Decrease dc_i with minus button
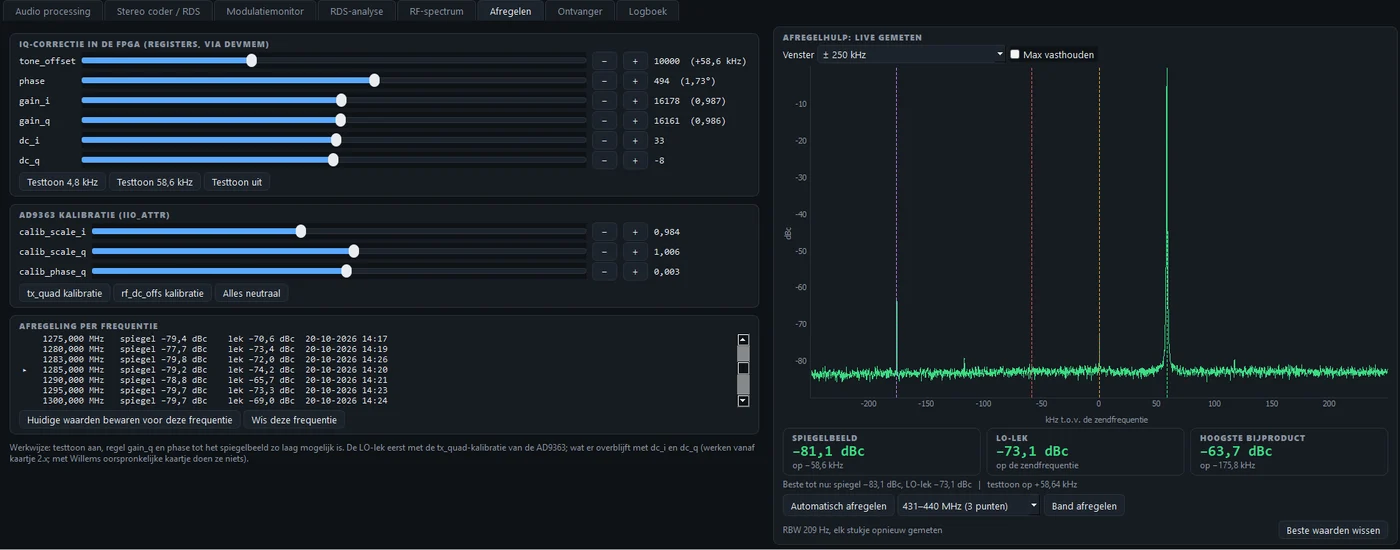 click(x=604, y=141)
